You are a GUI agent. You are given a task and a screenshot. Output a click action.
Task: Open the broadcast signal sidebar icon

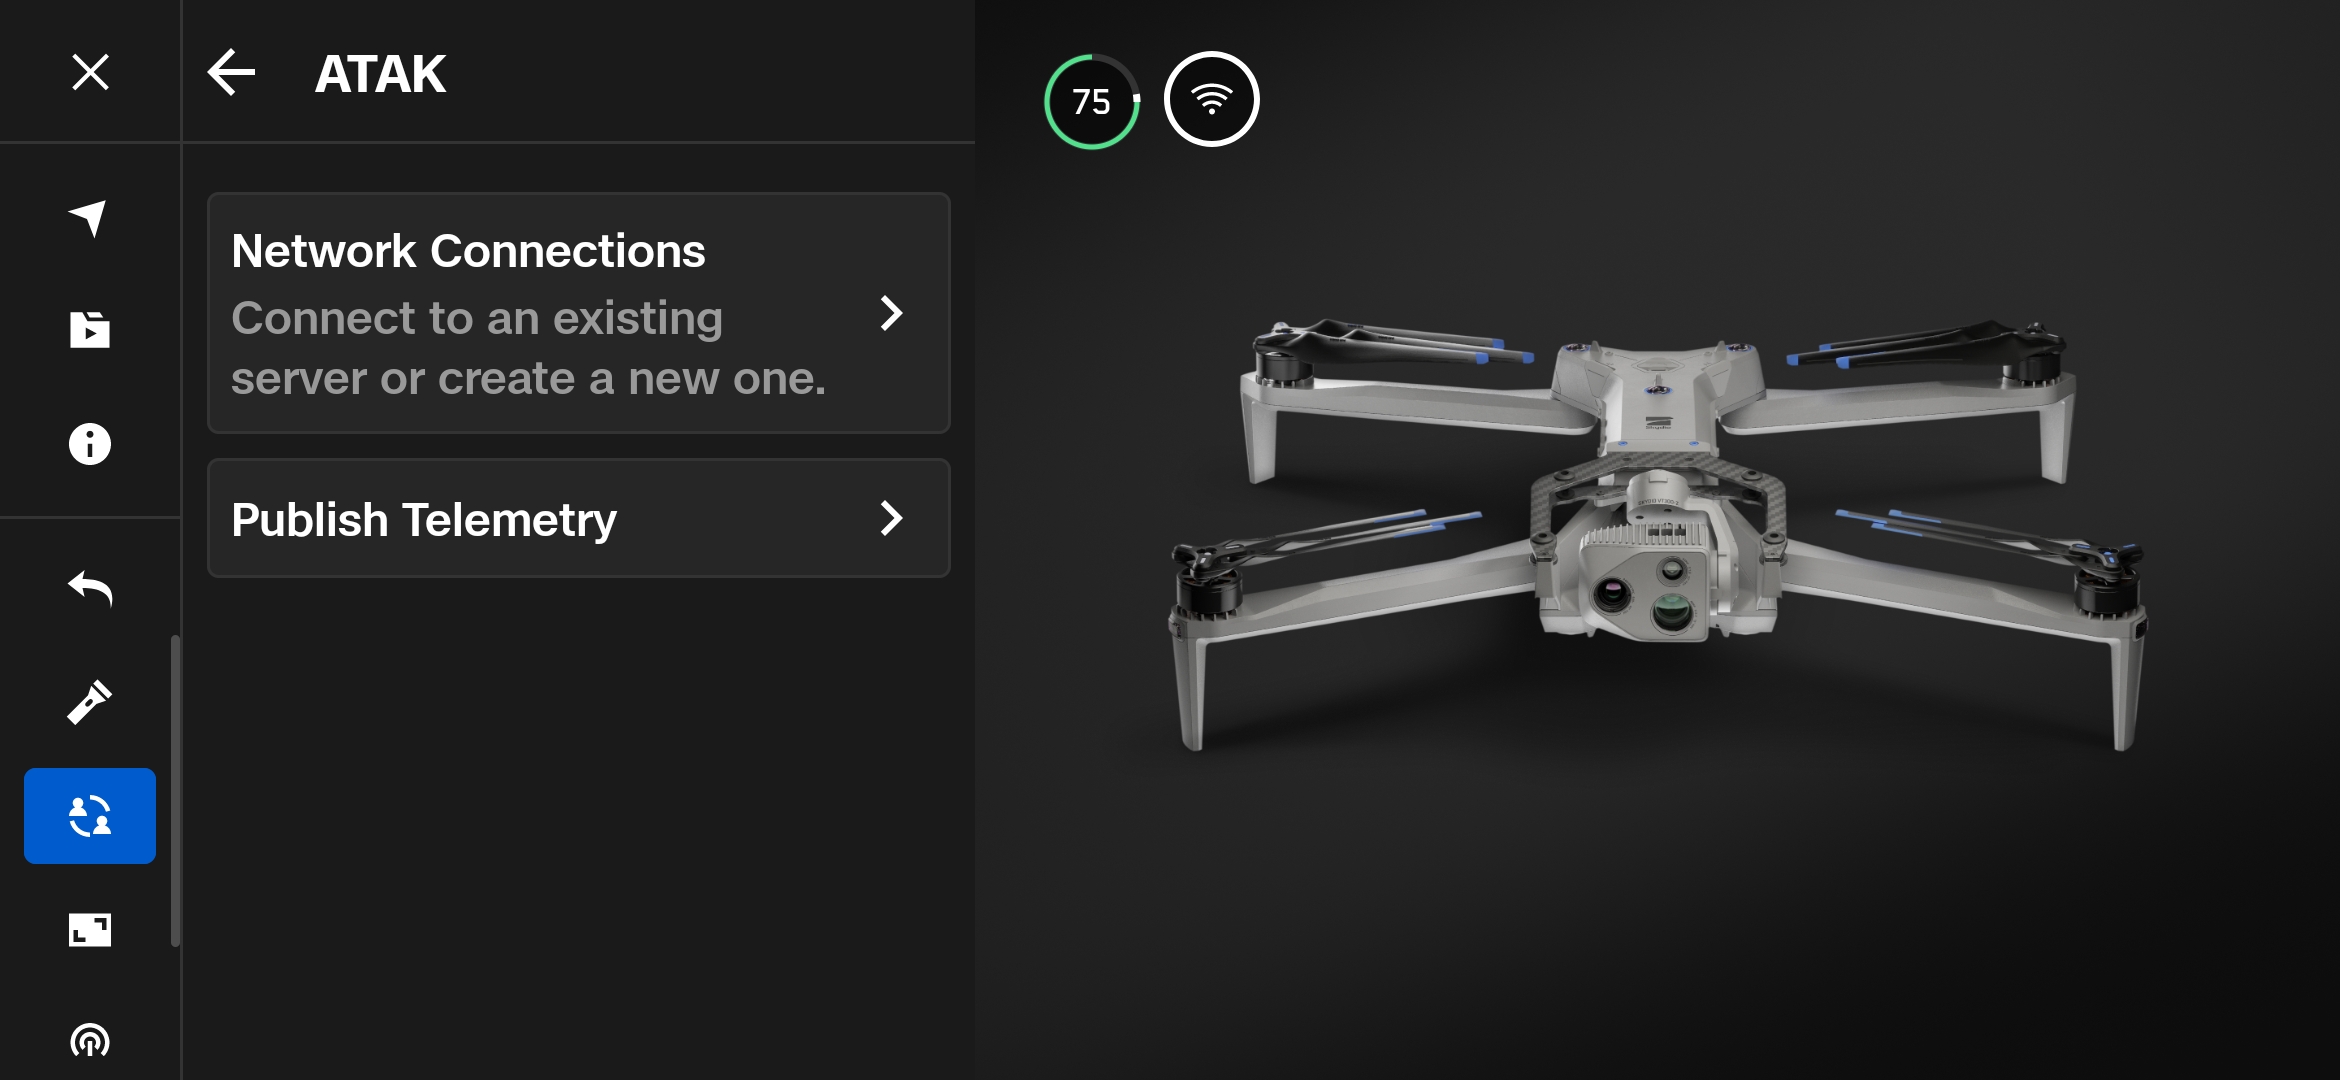pyautogui.click(x=89, y=1041)
